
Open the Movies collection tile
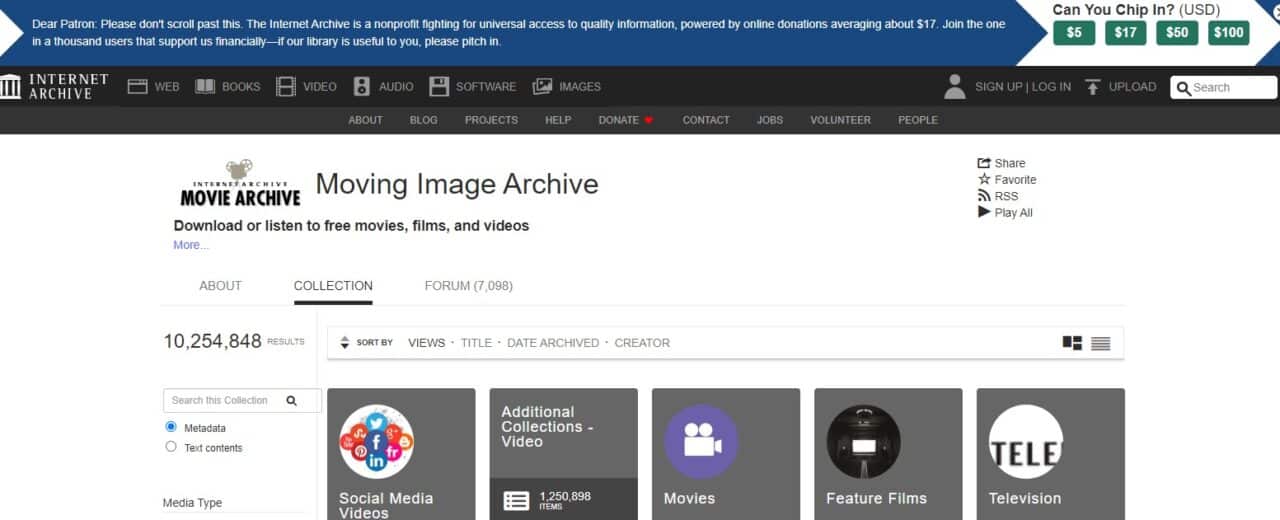click(726, 454)
